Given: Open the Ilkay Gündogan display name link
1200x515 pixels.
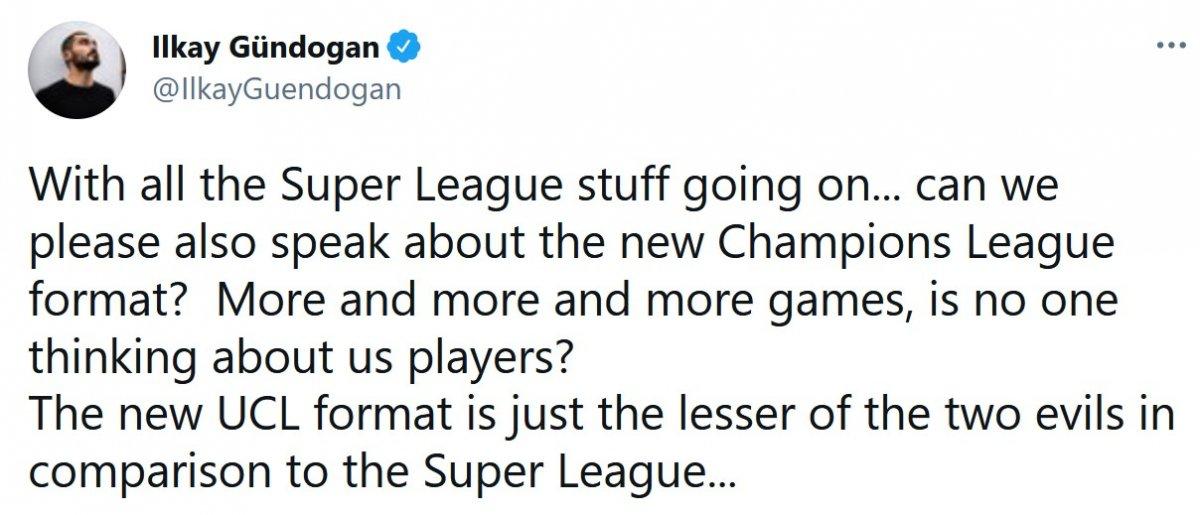Looking at the screenshot, I should click(266, 47).
